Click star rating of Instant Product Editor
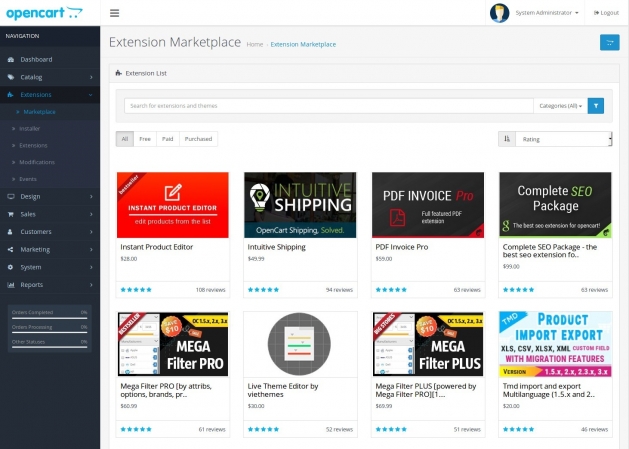The width and height of the screenshot is (629, 449). pyautogui.click(x=136, y=290)
